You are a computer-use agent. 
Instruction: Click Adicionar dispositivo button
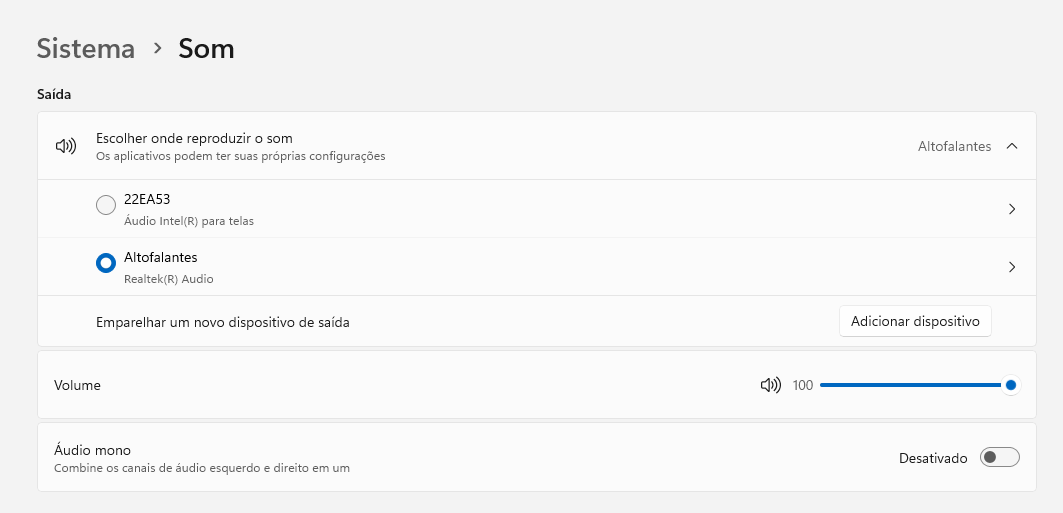(x=915, y=321)
